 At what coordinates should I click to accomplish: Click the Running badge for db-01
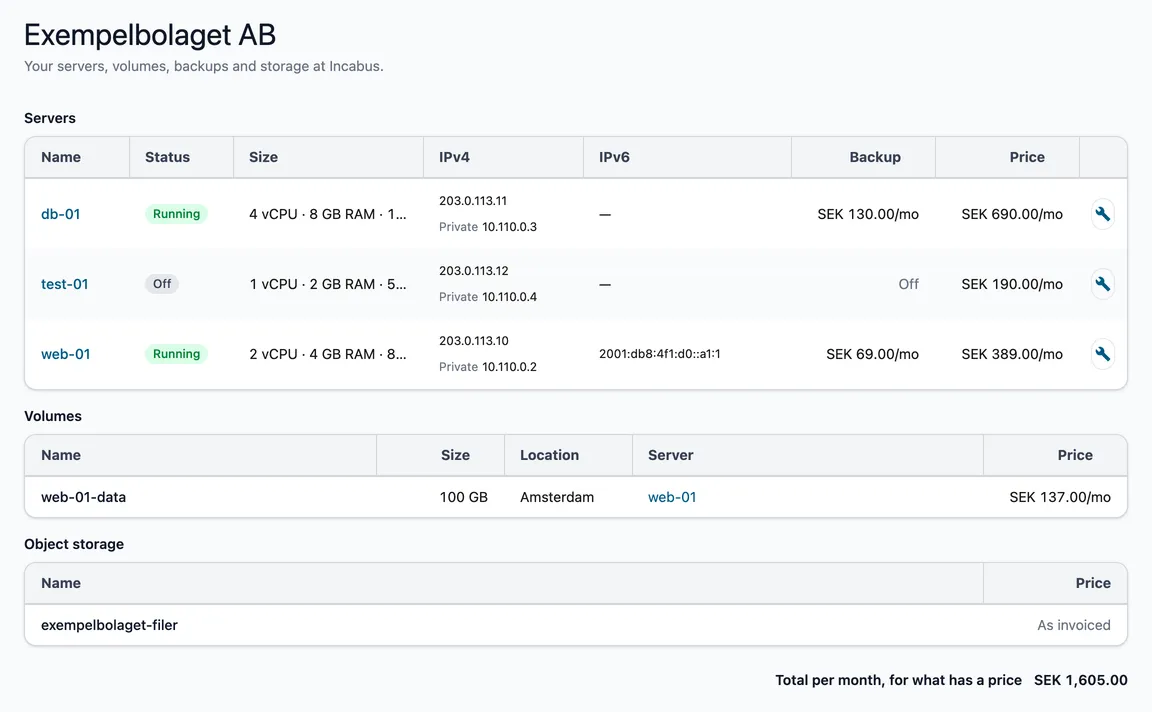pos(176,214)
